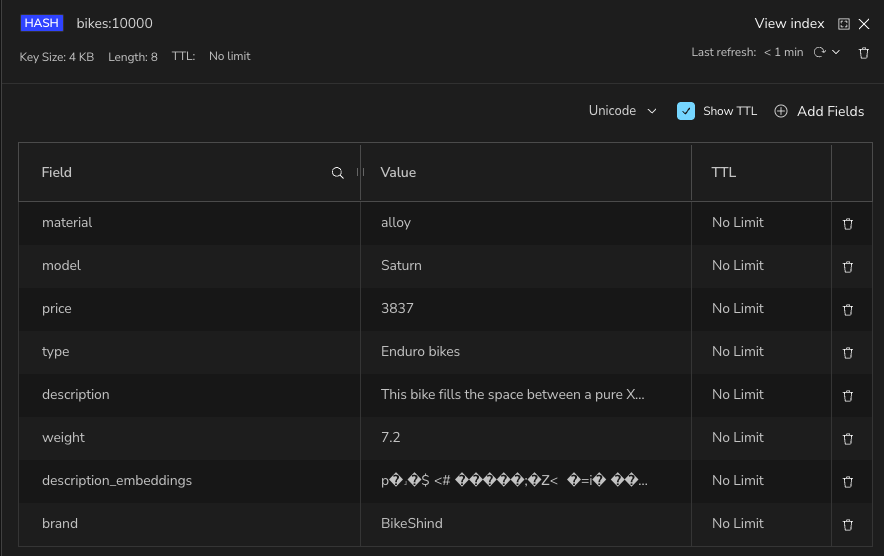
Task: Click the Value column header
Action: 398,172
